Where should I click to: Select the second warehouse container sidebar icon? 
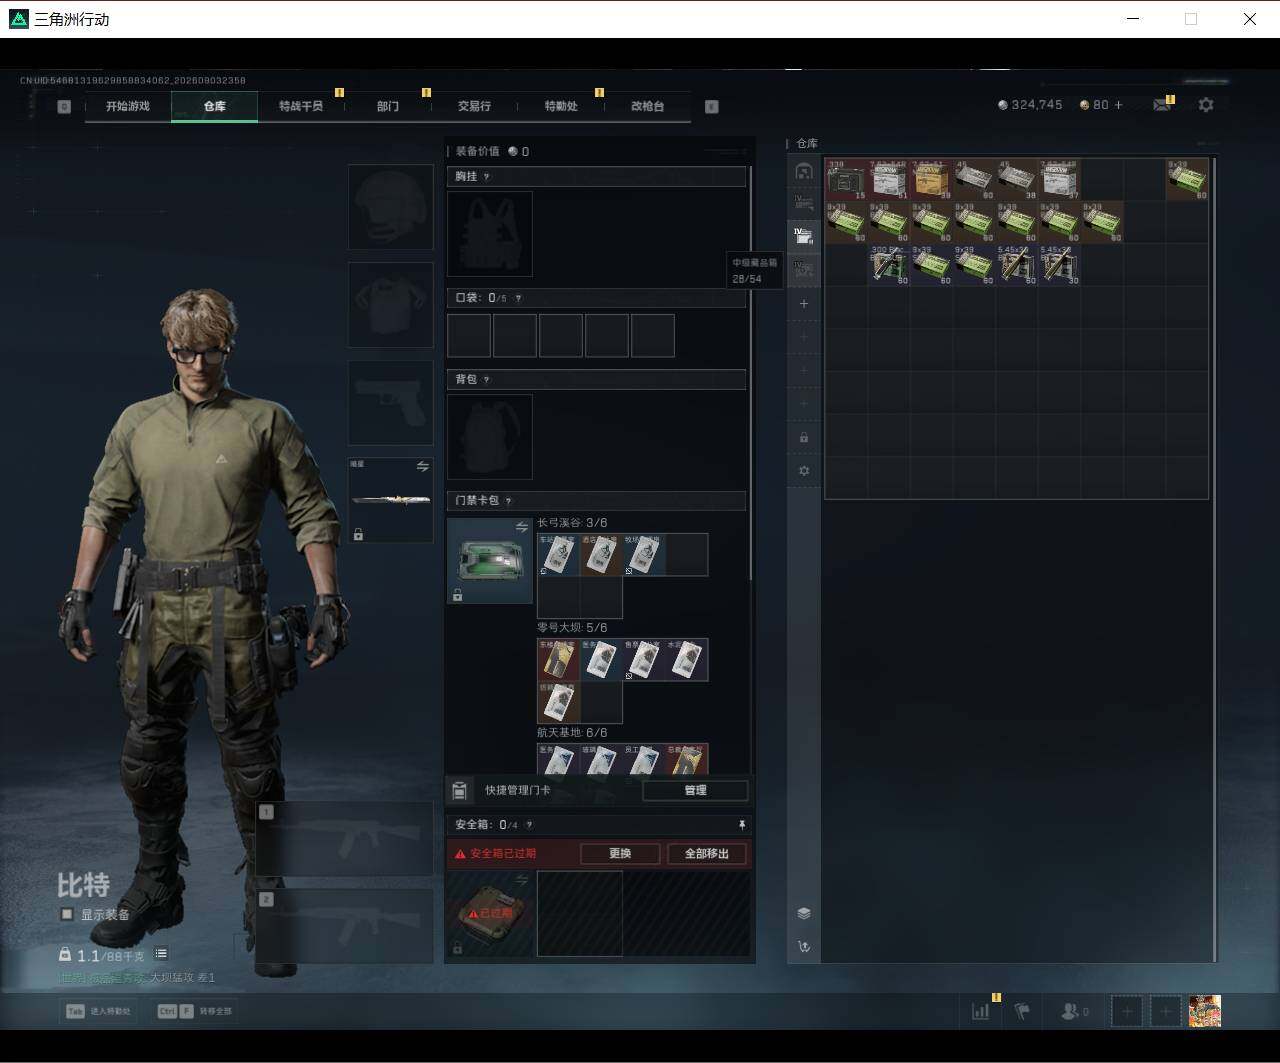[x=804, y=203]
